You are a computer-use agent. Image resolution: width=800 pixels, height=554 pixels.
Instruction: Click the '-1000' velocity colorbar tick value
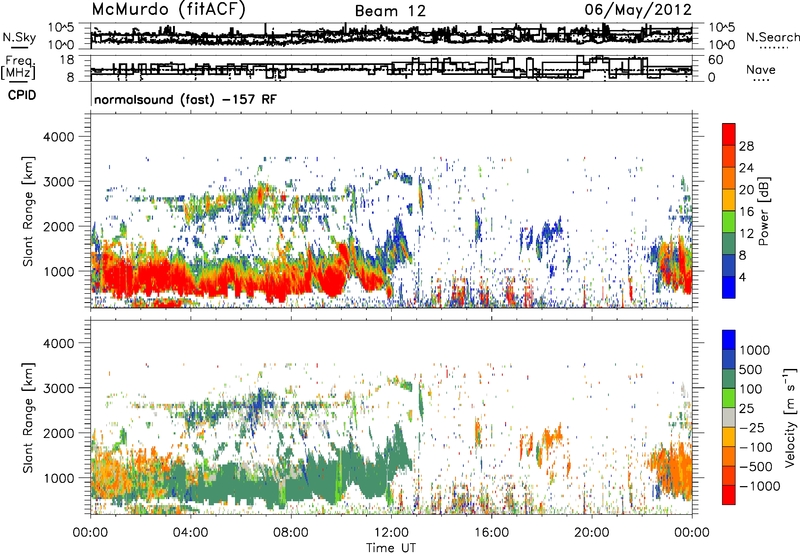[x=760, y=486]
